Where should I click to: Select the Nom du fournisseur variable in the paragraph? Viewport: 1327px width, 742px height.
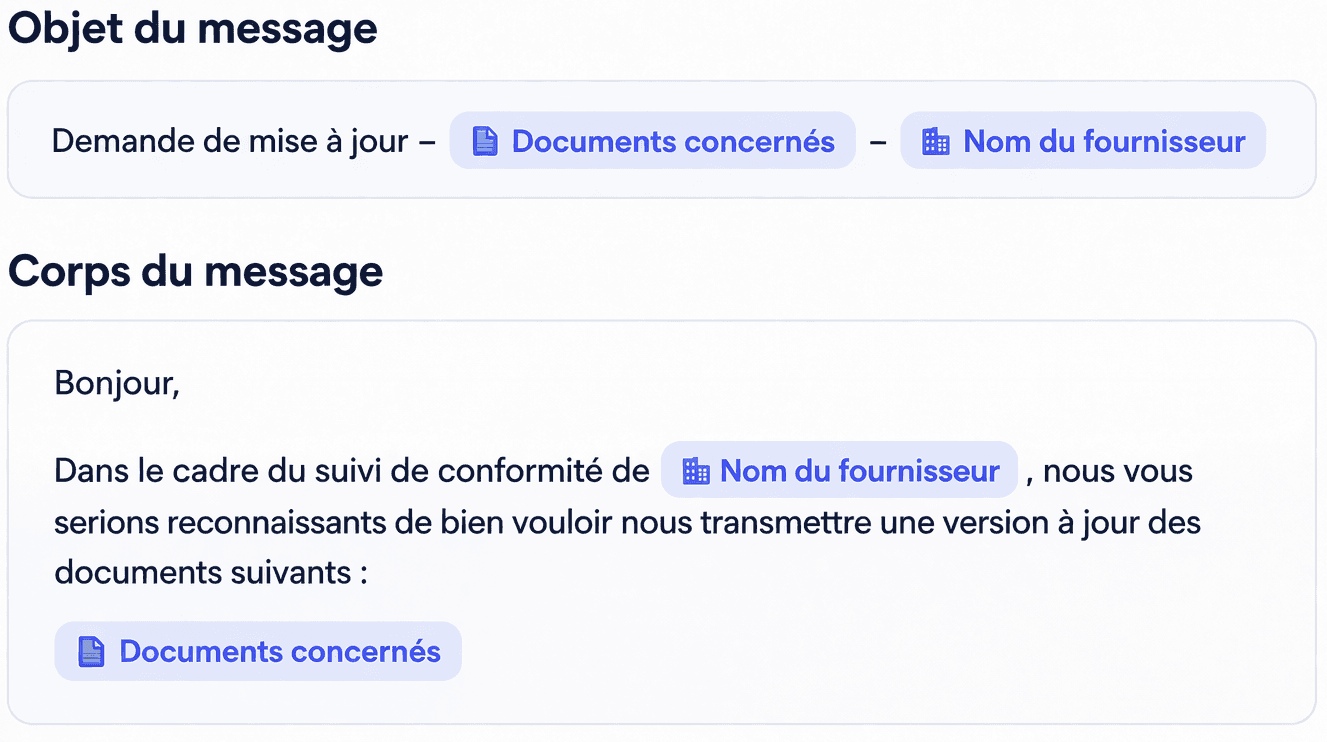coord(839,470)
